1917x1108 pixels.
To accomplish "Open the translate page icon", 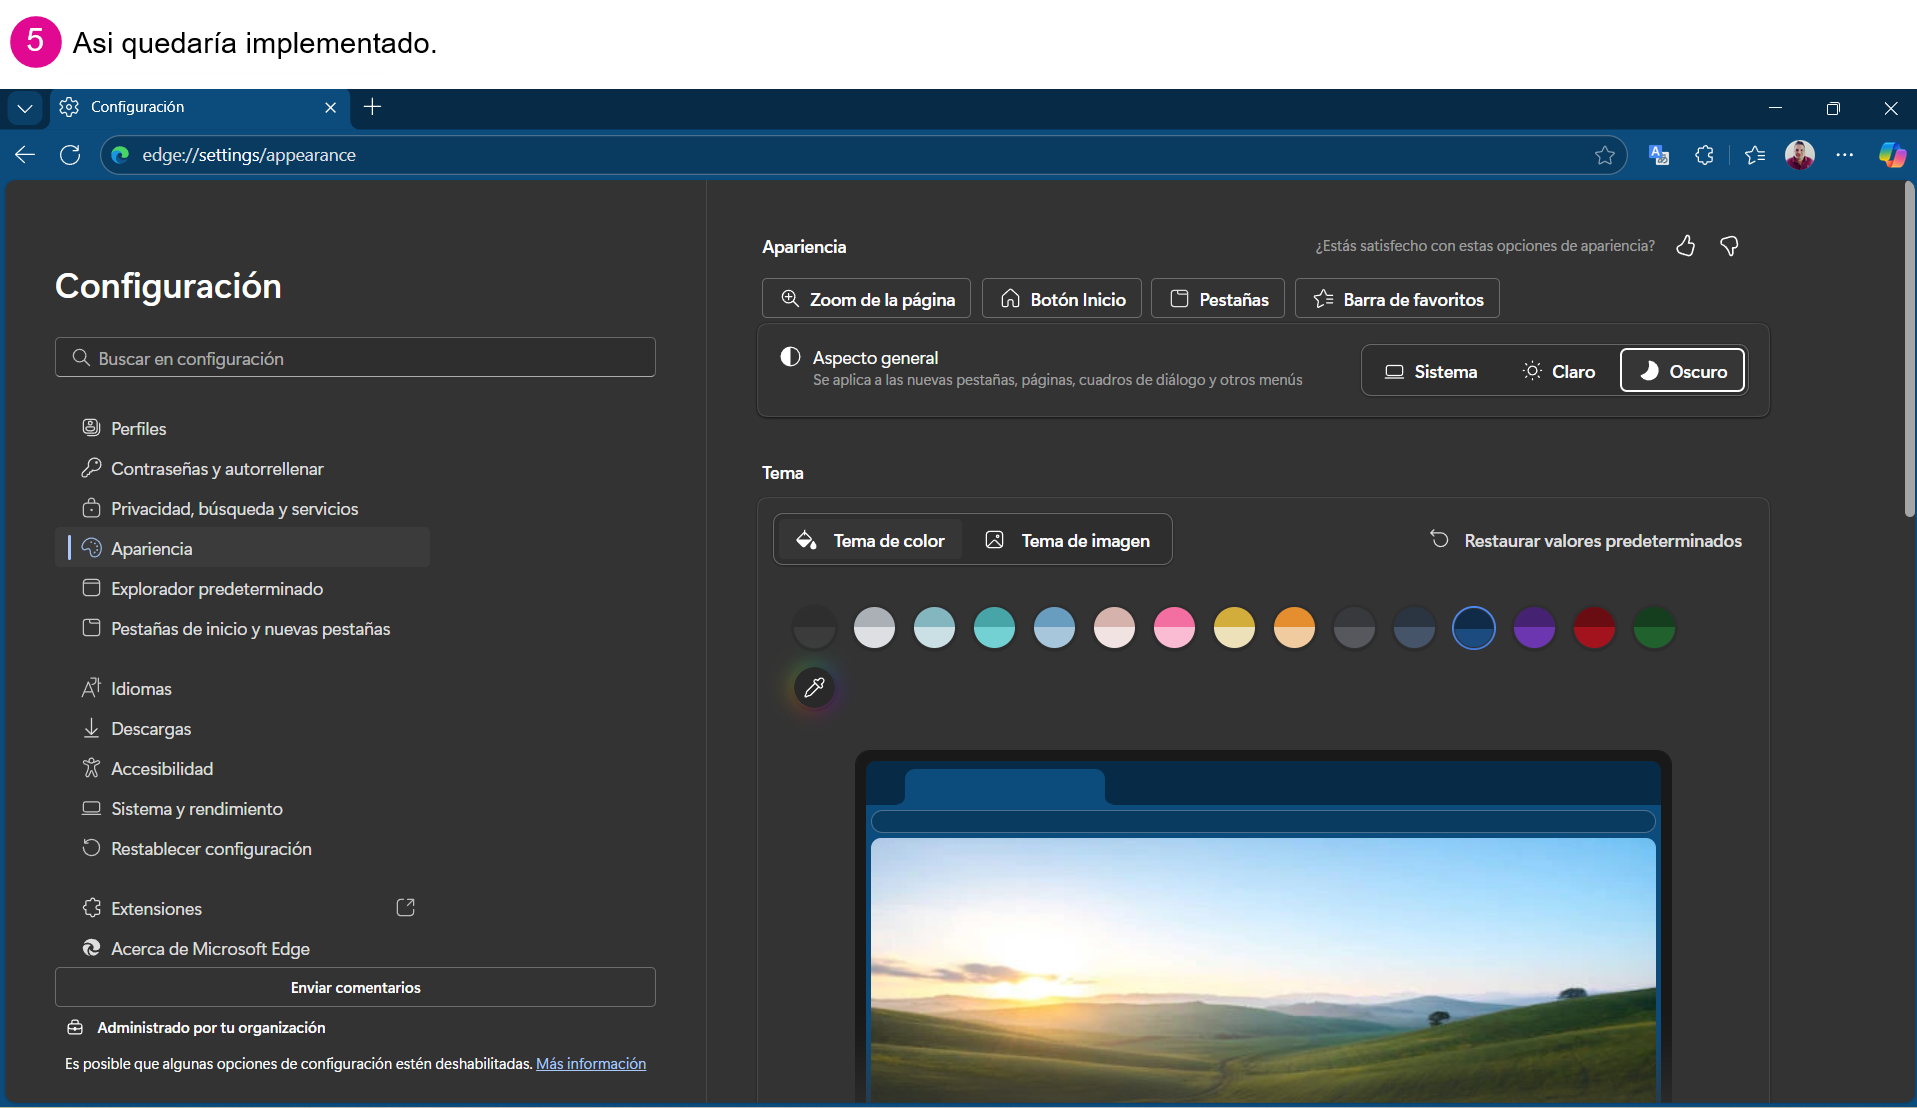I will 1659,155.
